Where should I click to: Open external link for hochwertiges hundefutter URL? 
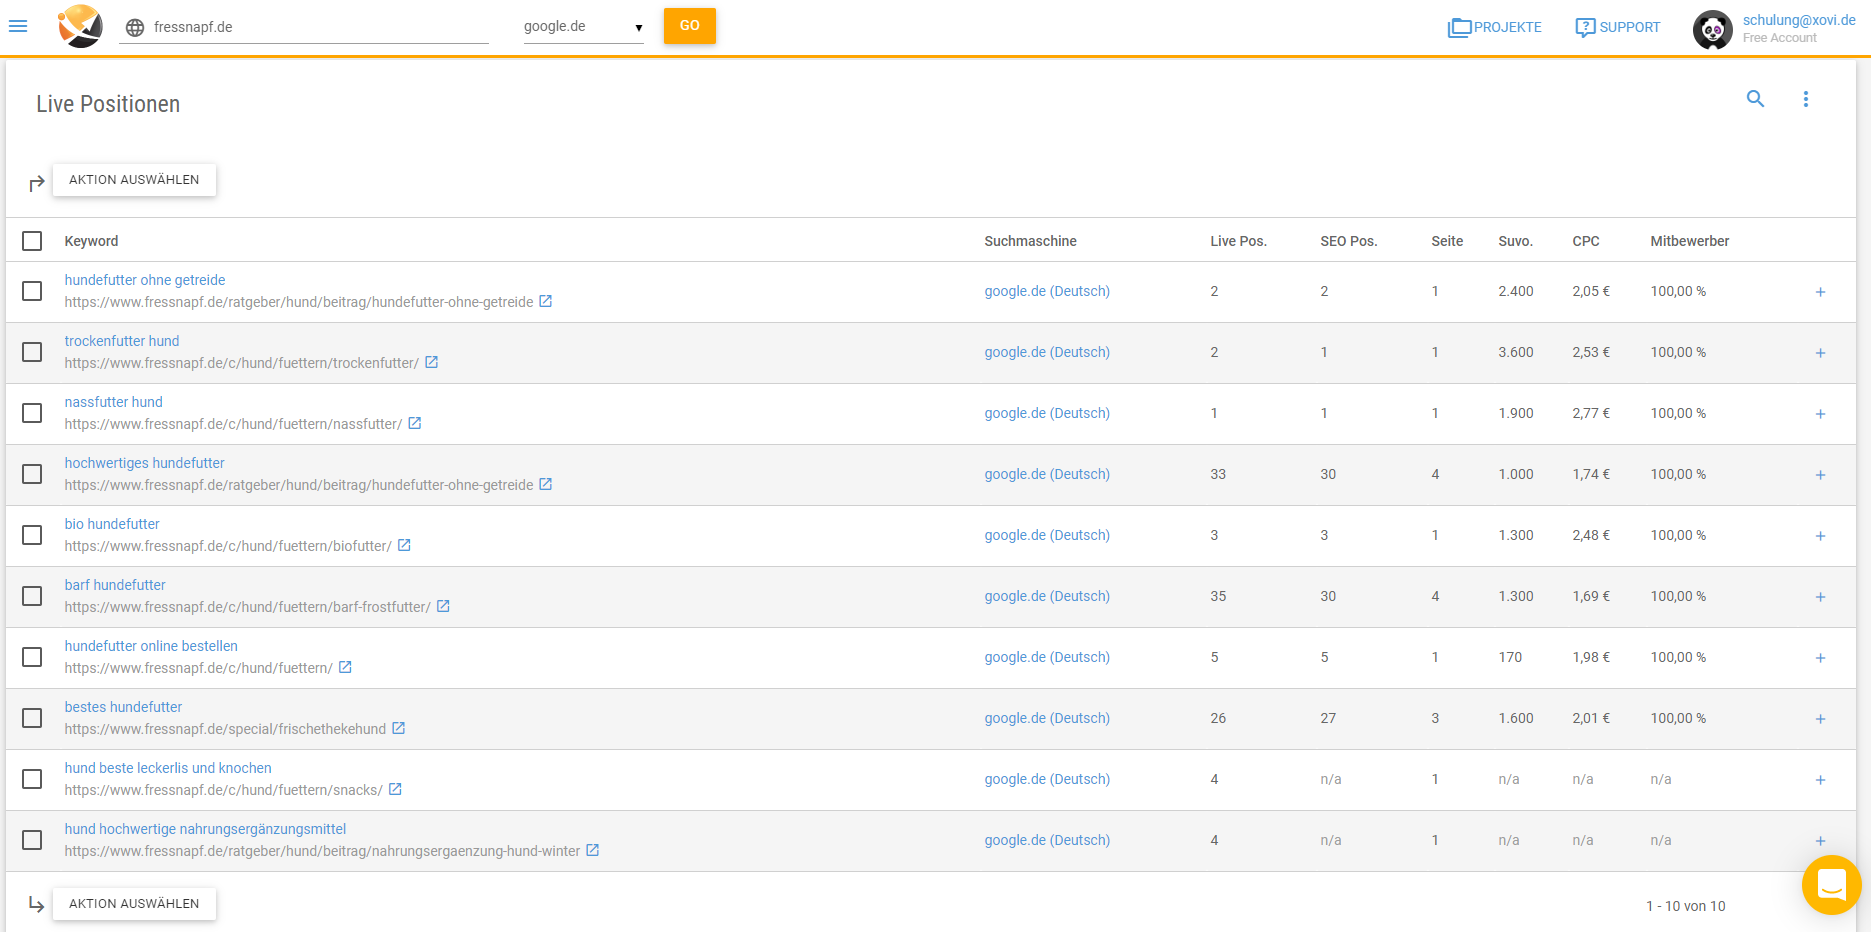coord(546,484)
